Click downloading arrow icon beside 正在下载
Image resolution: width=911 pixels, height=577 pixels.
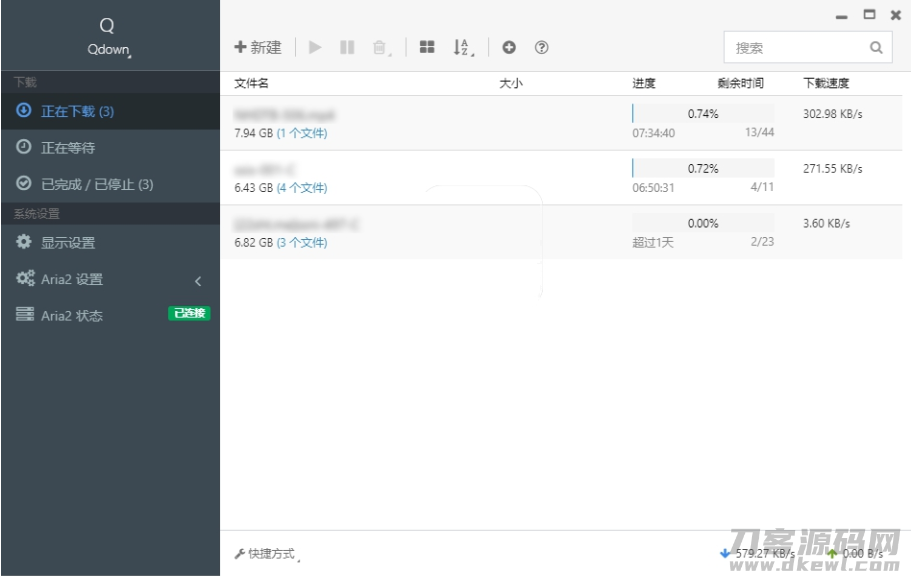pyautogui.click(x=24, y=110)
